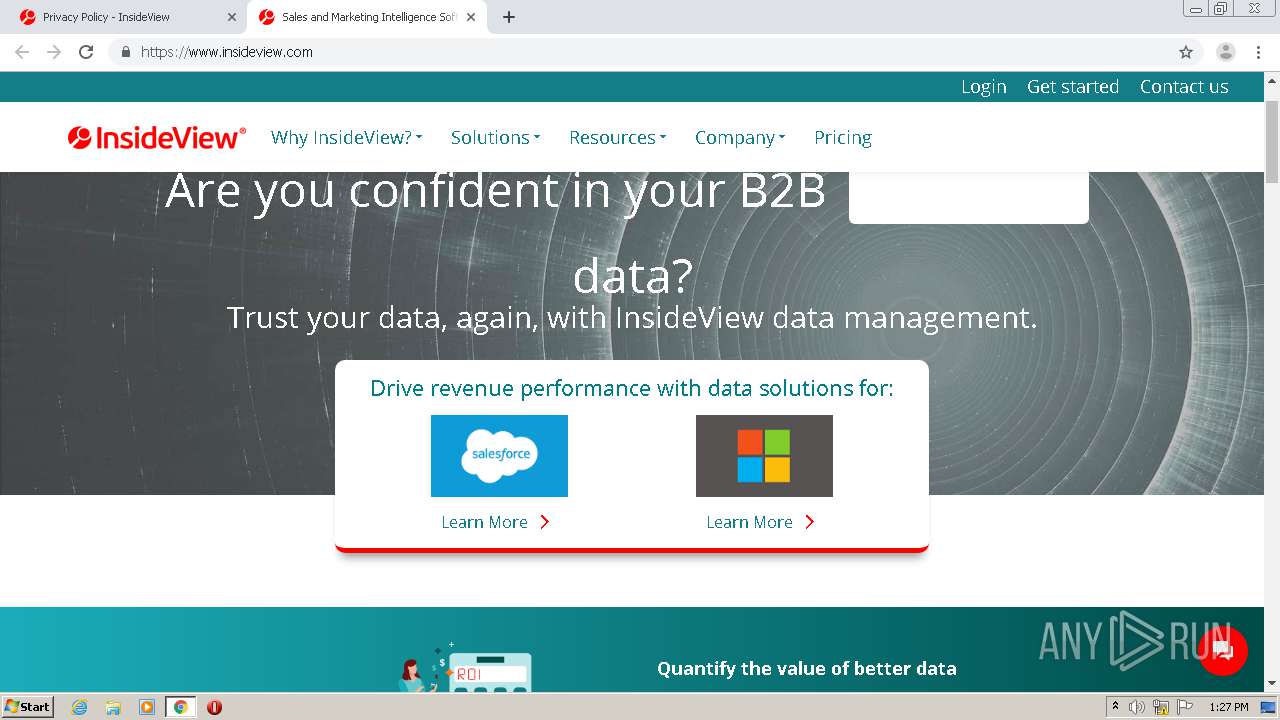The image size is (1280, 720).
Task: Click 'Quantify the value of better data' text
Action: (807, 669)
